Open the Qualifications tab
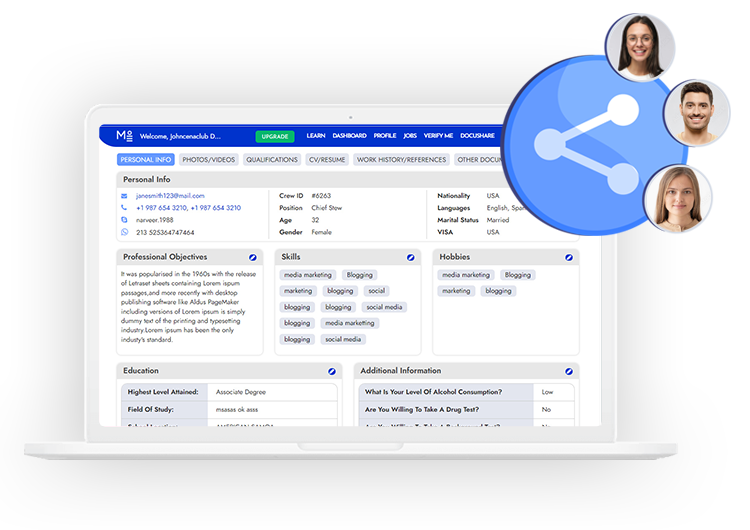The image size is (750, 530). point(272,160)
